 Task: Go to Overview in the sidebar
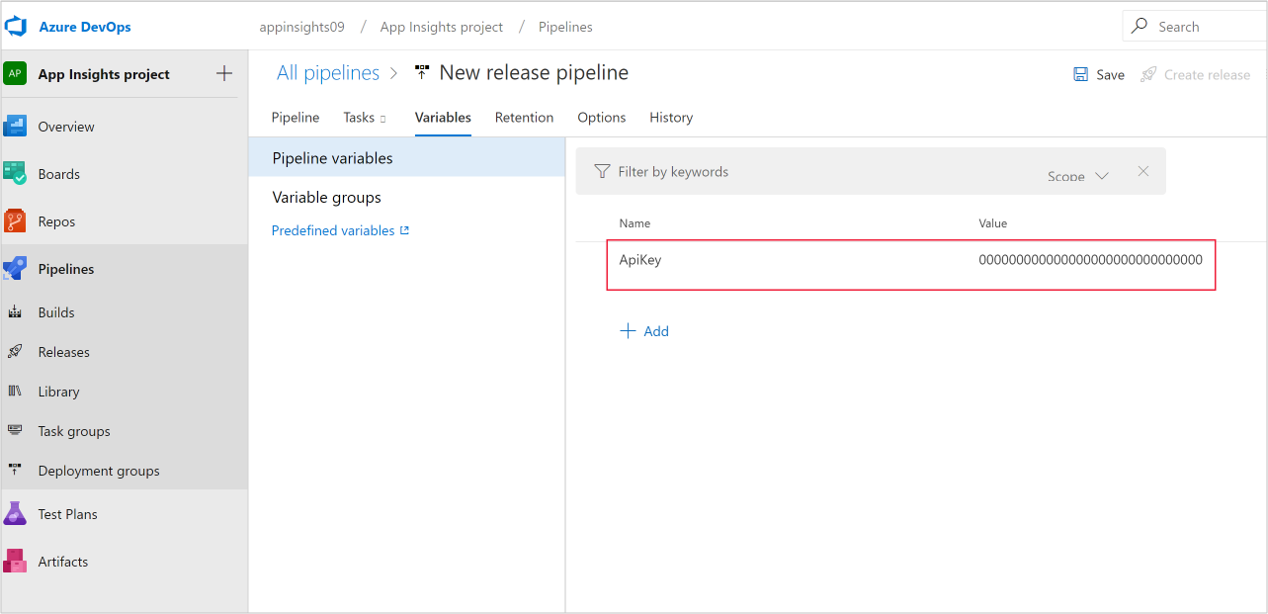[x=66, y=127]
